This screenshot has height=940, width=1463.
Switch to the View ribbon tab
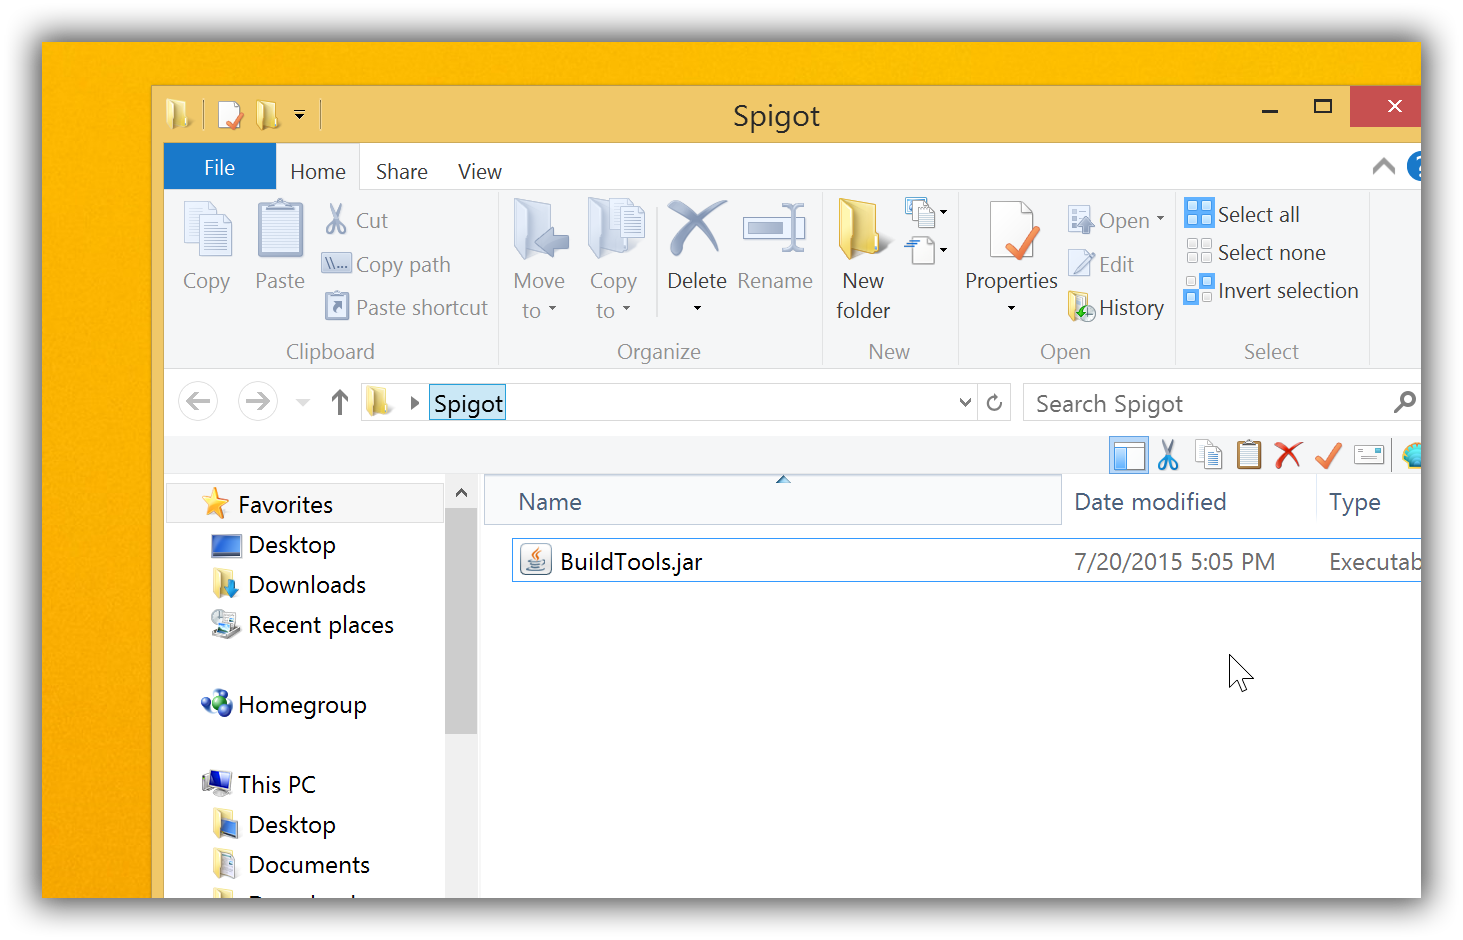coord(478,171)
